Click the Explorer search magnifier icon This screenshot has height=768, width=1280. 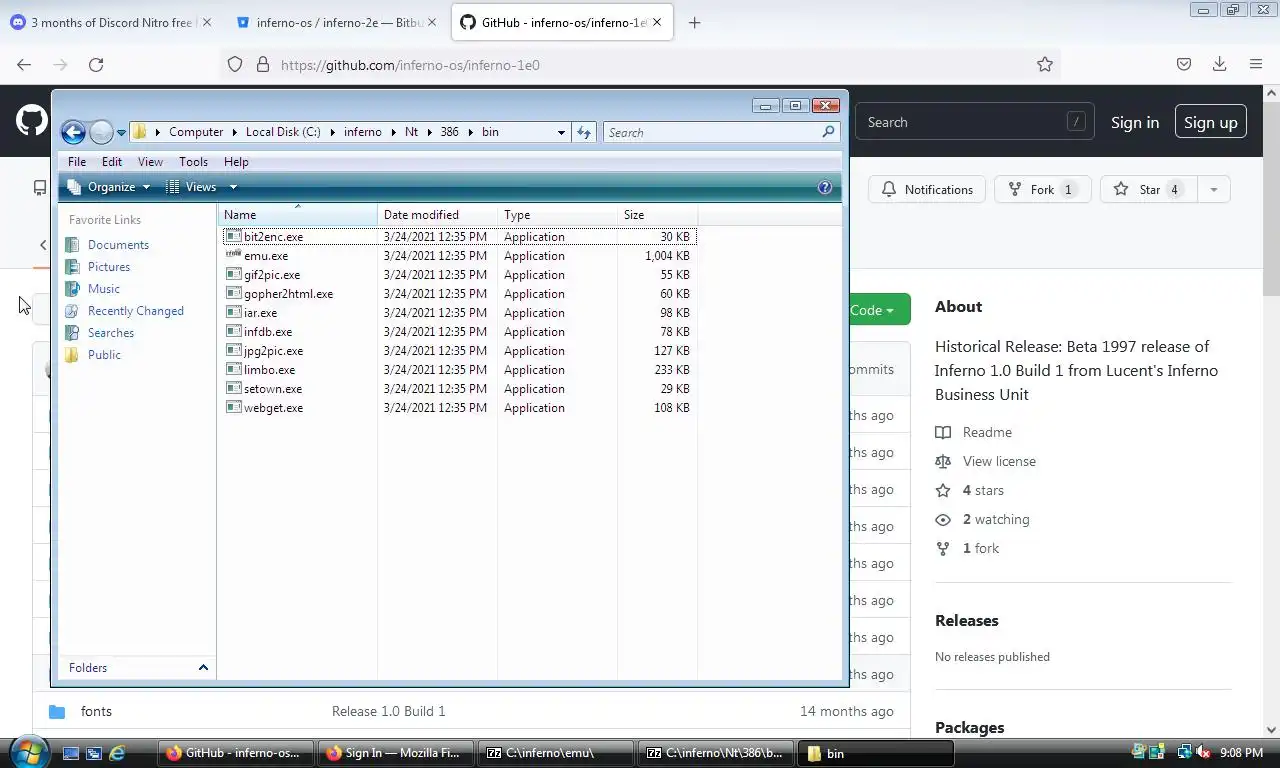[x=828, y=132]
